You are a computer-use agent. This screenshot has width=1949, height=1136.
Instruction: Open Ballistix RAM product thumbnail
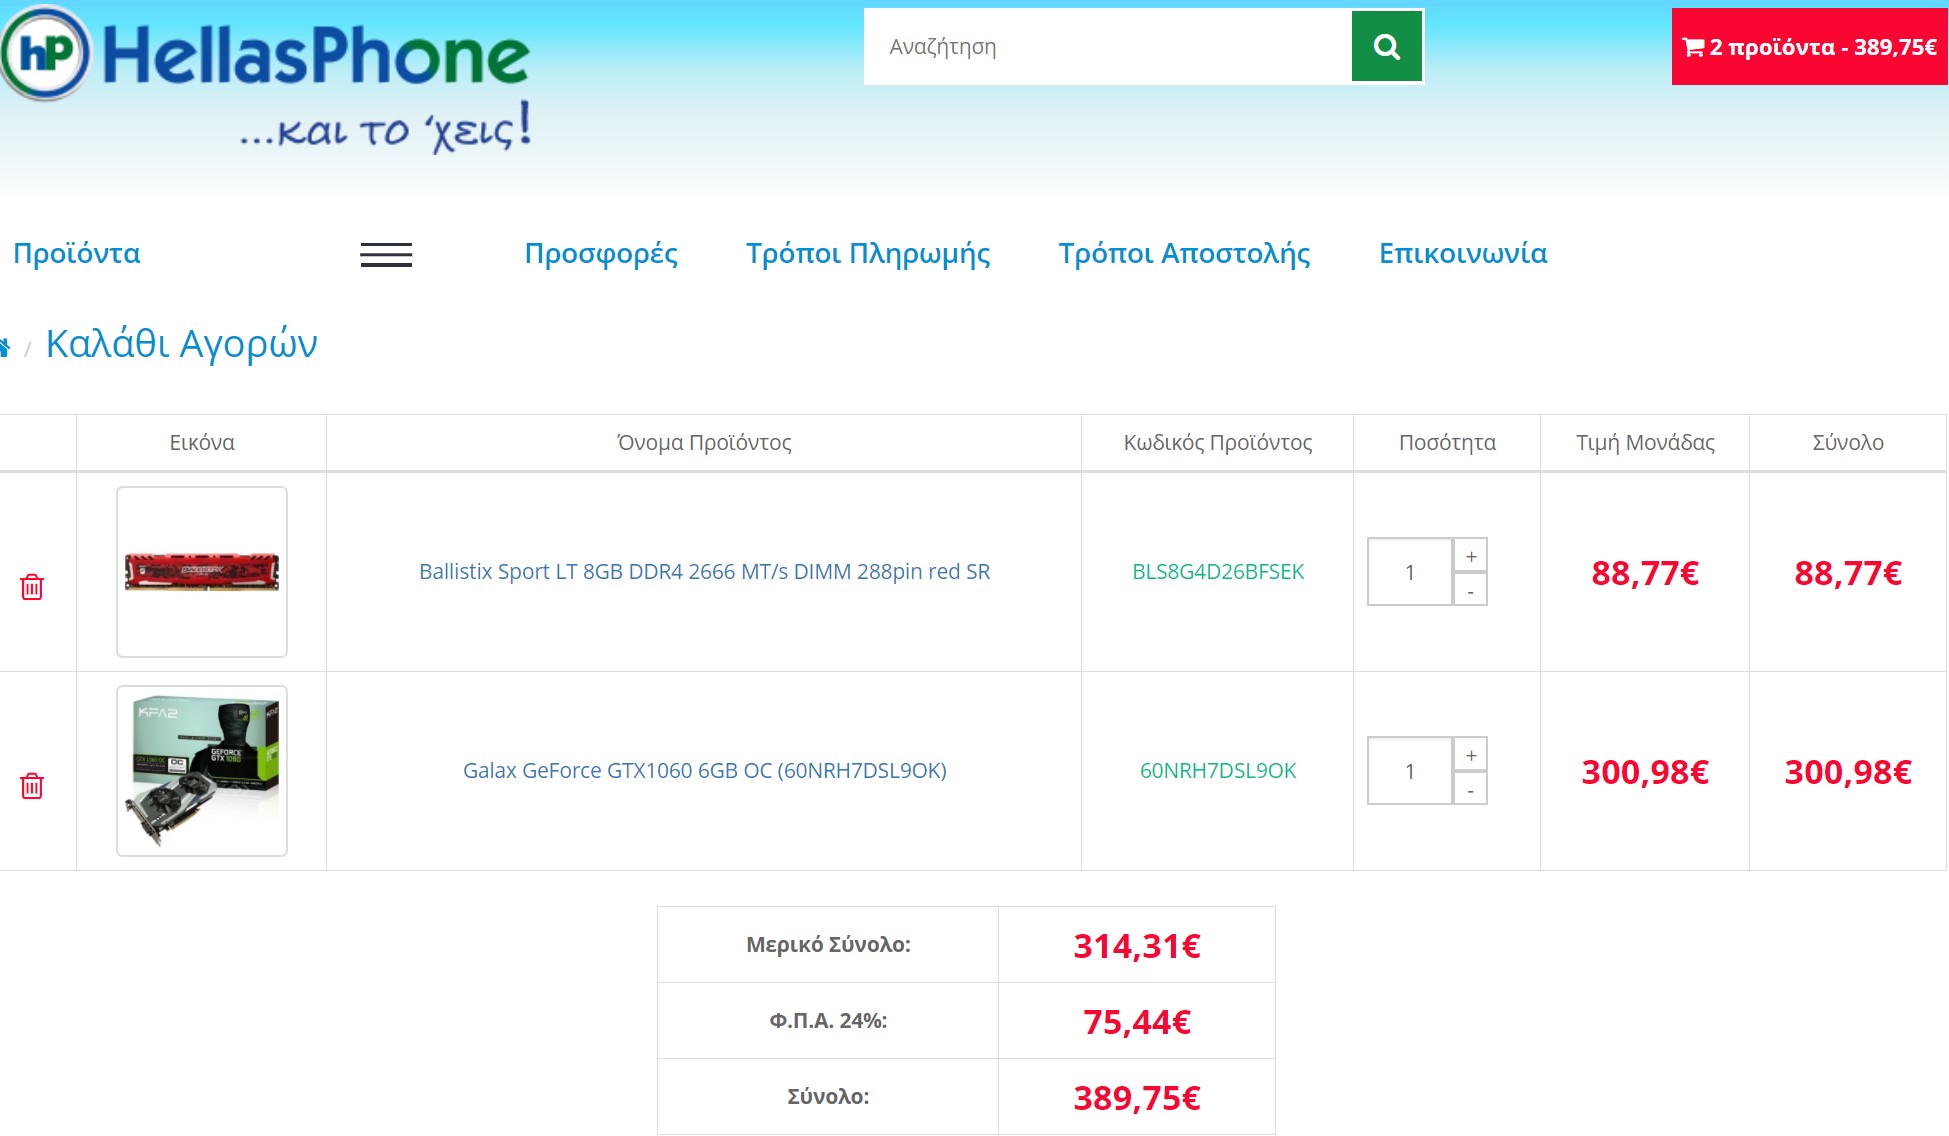(x=202, y=572)
